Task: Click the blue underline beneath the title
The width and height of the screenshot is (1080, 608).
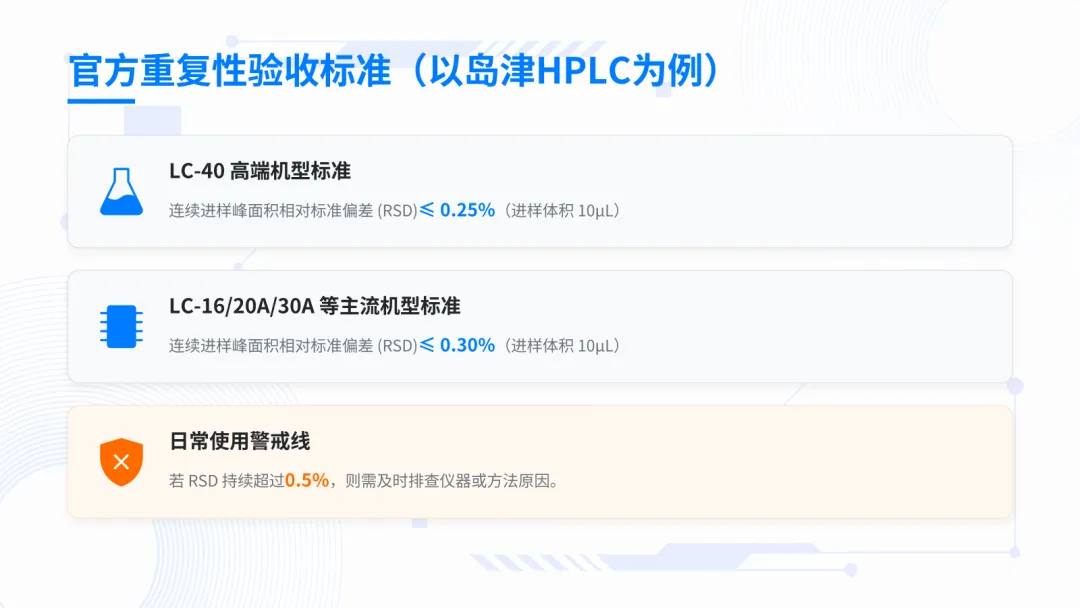Action: 101,101
